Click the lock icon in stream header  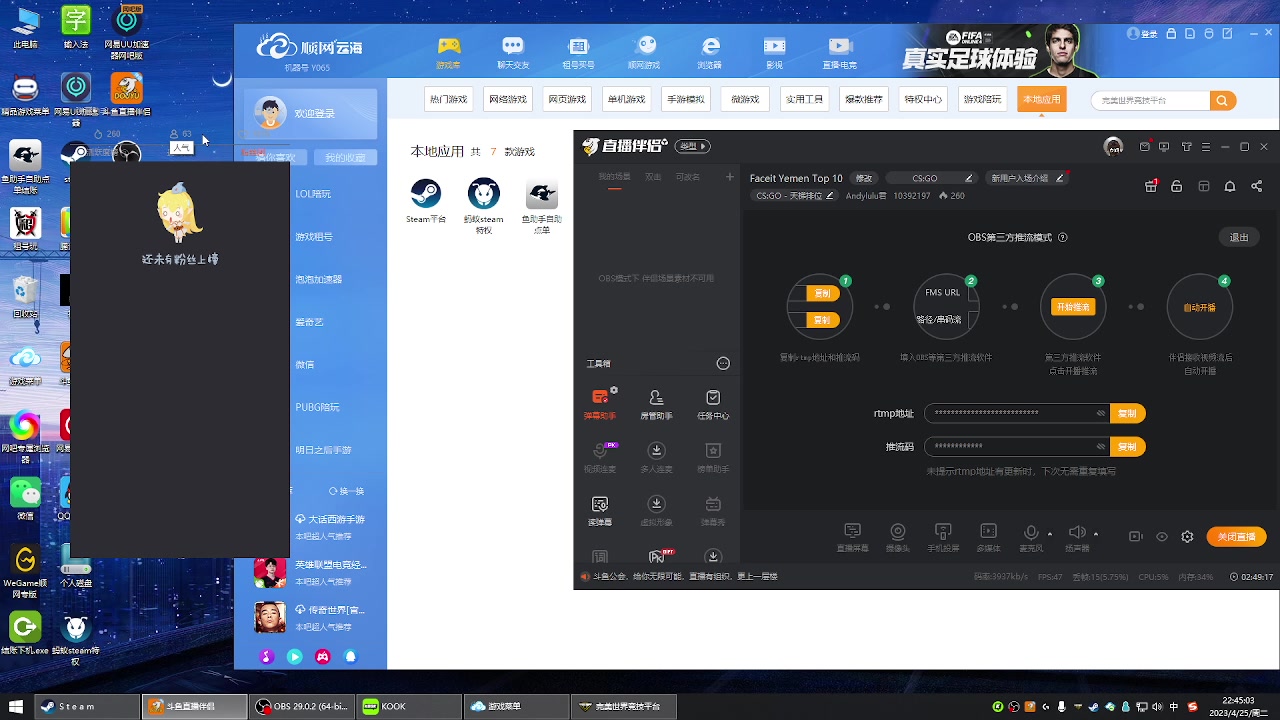tap(1177, 186)
